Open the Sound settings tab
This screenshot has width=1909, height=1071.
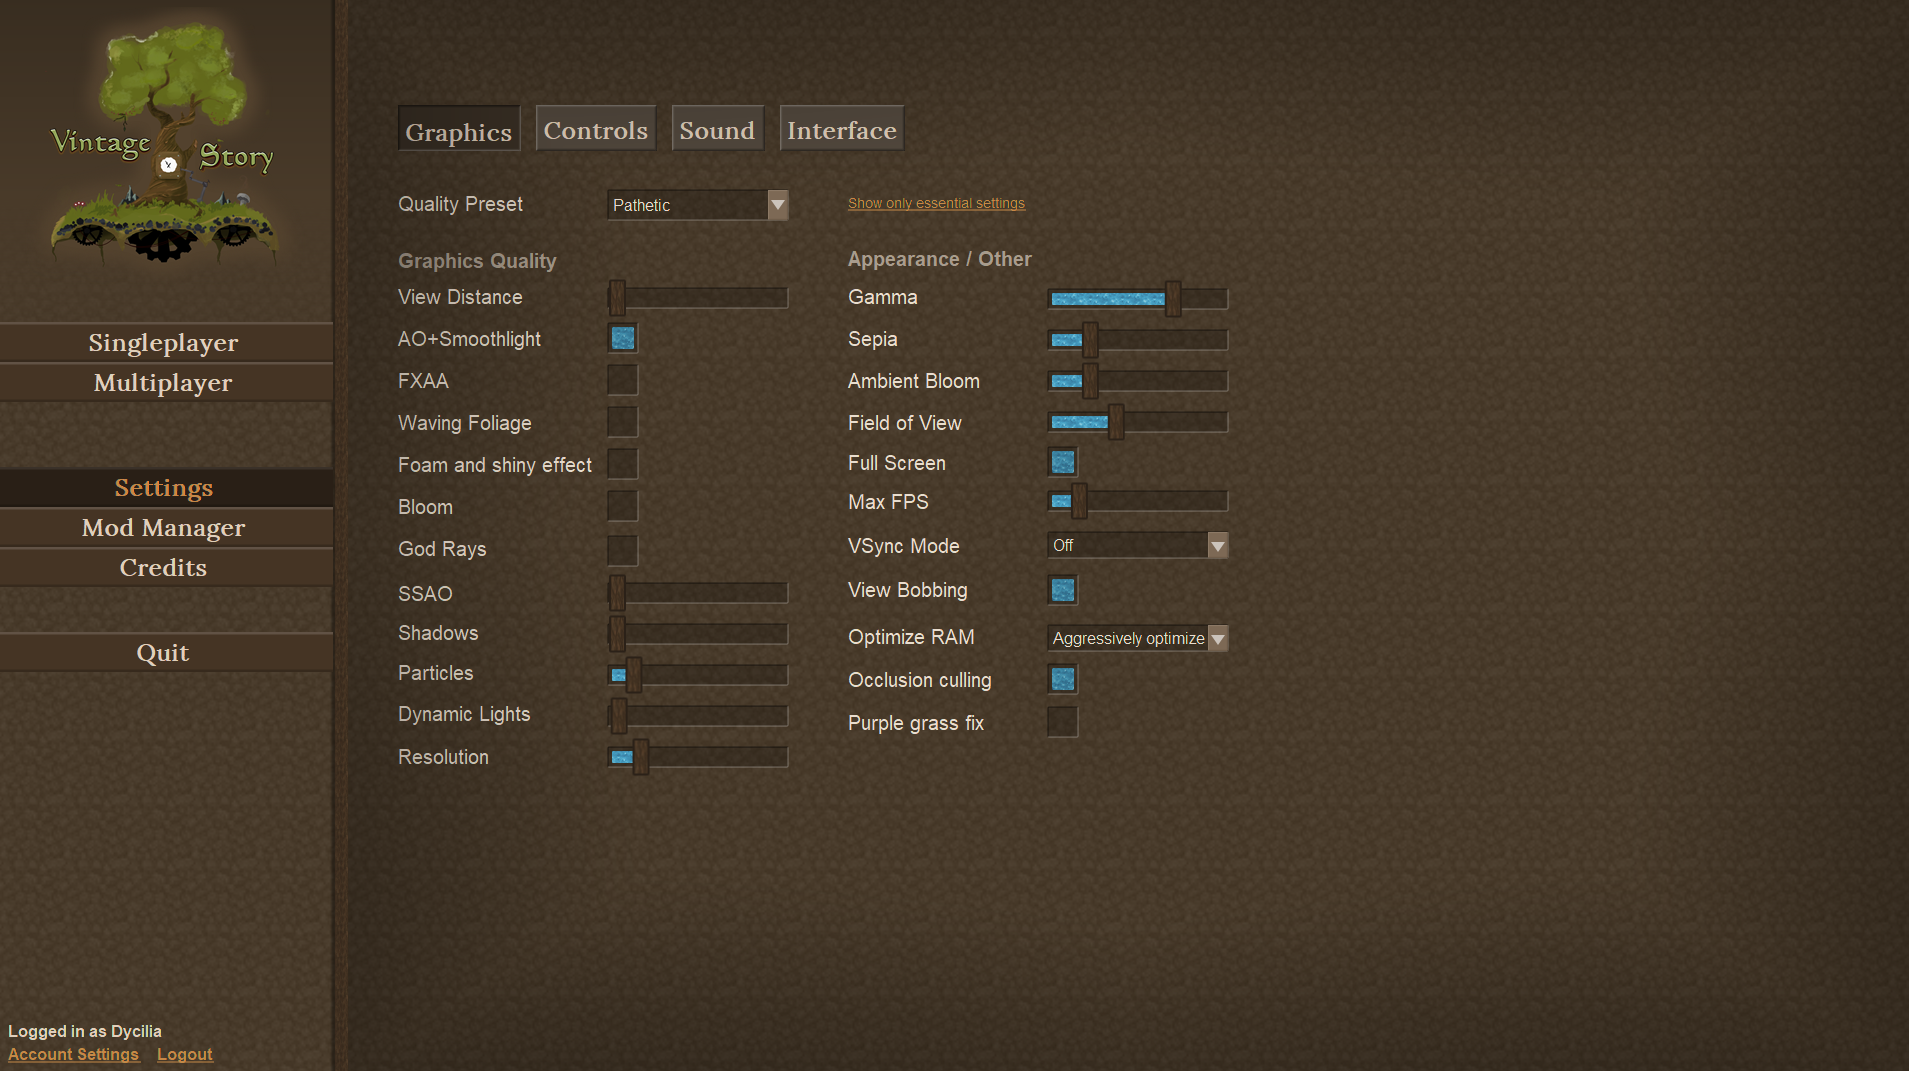coord(717,130)
